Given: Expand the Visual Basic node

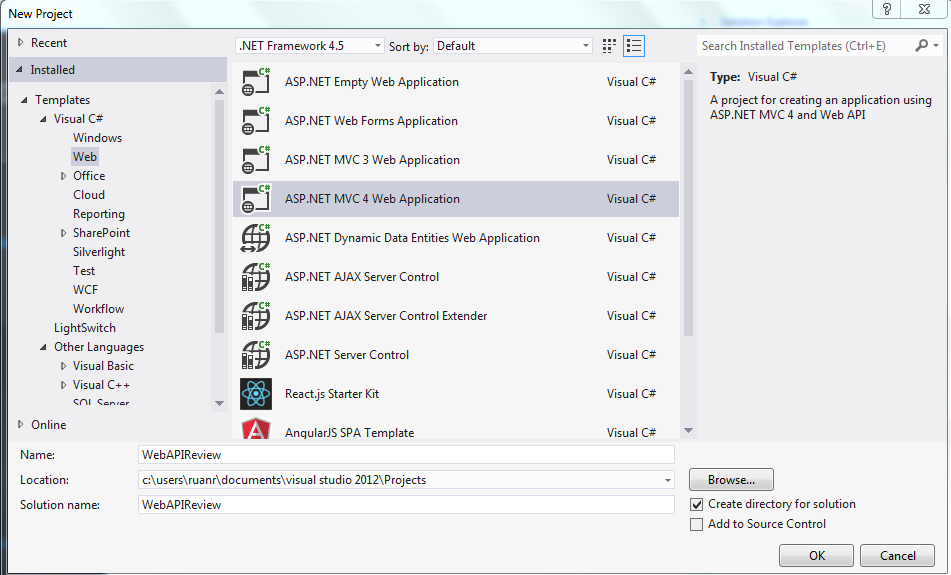Looking at the screenshot, I should (63, 366).
